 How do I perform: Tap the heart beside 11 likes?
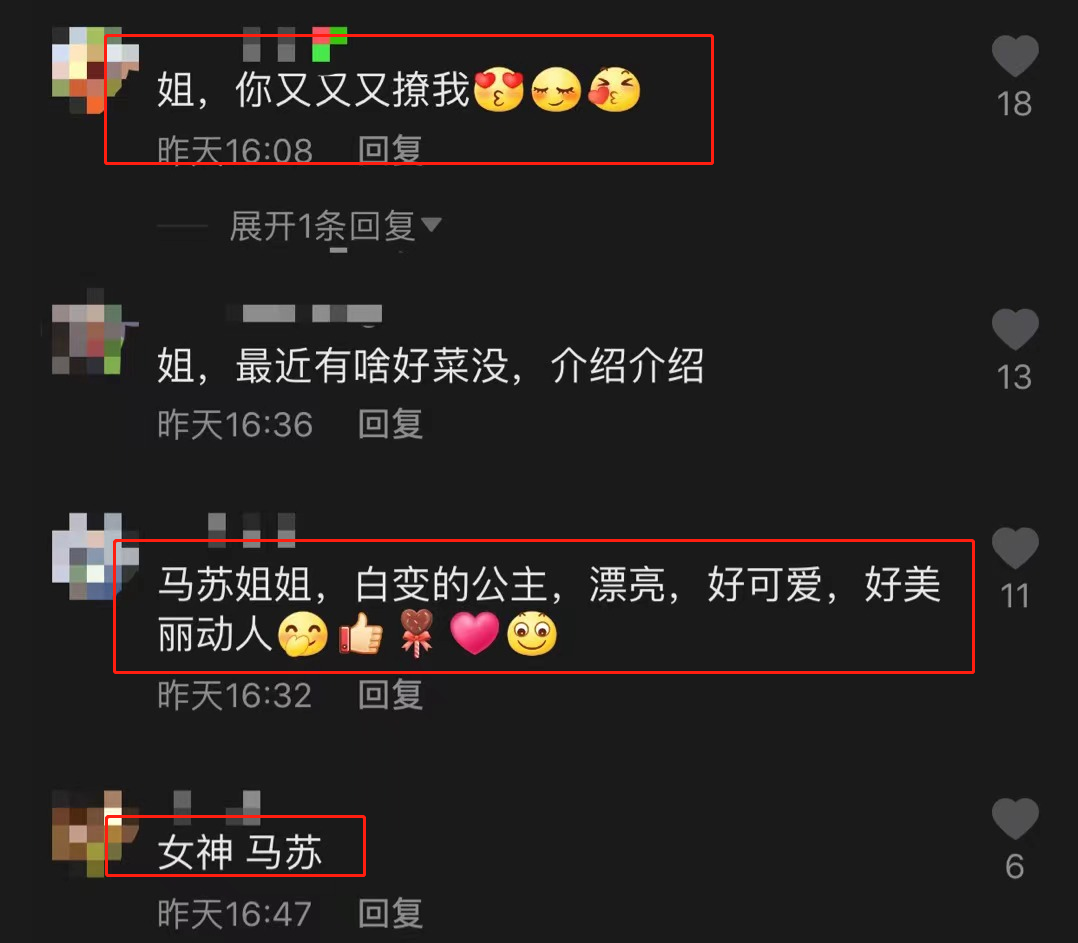[1015, 548]
